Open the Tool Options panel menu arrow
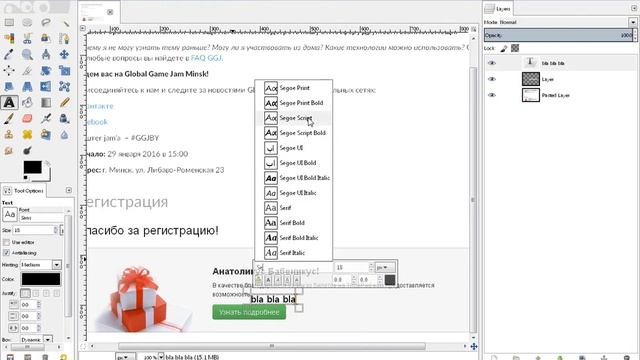The width and height of the screenshot is (640, 360). tap(69, 190)
